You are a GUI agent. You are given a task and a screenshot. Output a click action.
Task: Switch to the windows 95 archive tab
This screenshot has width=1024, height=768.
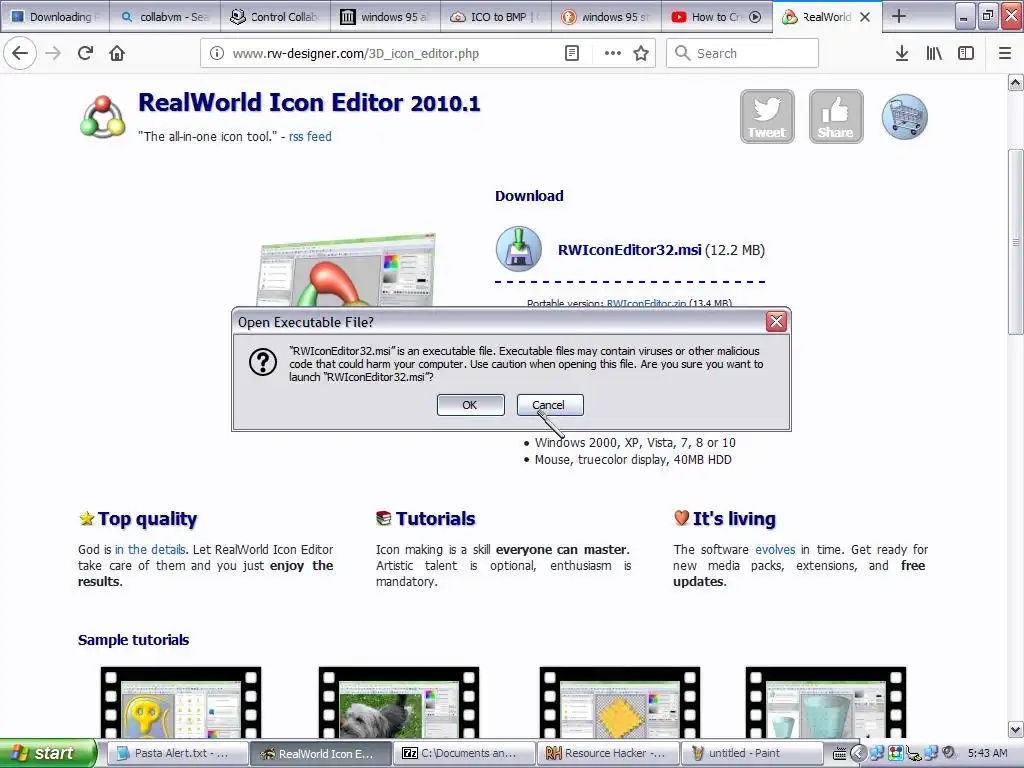(x=385, y=17)
